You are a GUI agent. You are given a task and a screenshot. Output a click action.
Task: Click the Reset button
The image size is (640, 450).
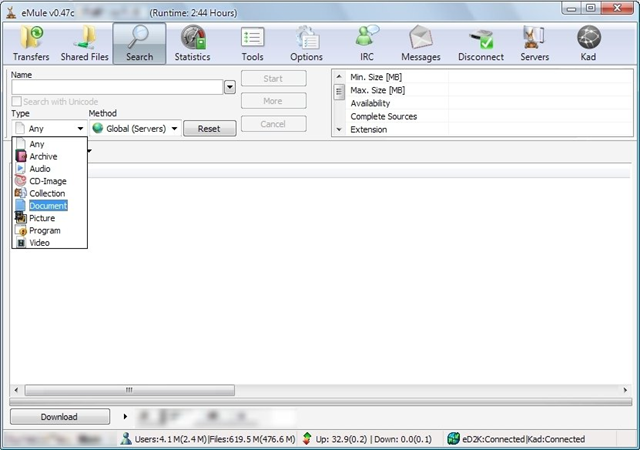click(x=209, y=129)
